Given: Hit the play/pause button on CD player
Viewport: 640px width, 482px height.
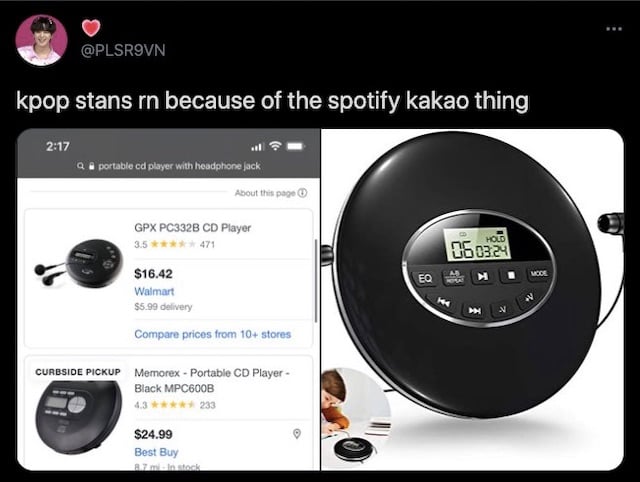Looking at the screenshot, I should click(482, 276).
